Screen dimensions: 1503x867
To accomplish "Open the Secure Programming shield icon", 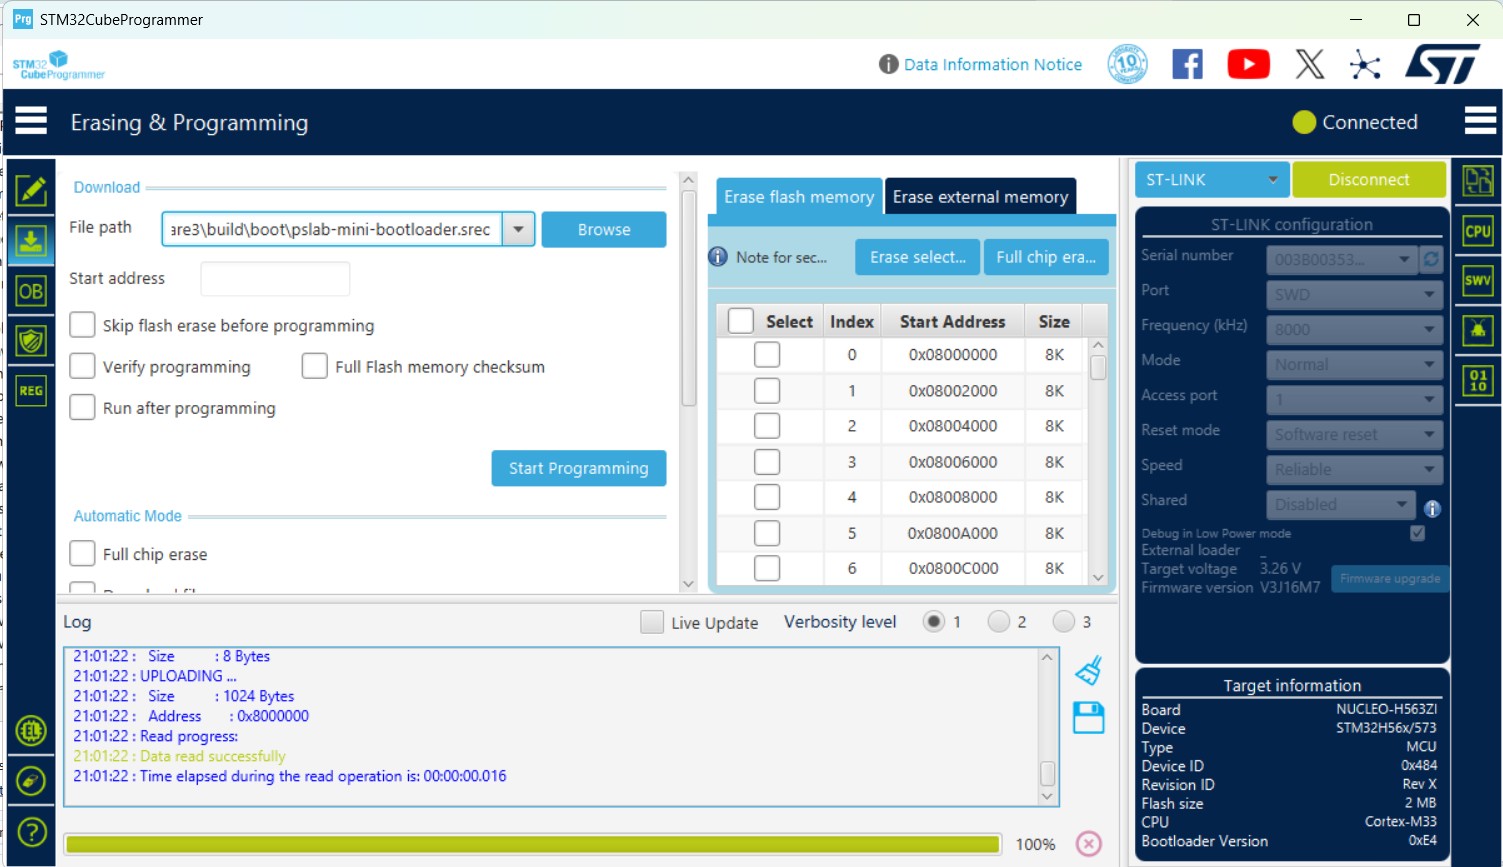I will [x=31, y=341].
